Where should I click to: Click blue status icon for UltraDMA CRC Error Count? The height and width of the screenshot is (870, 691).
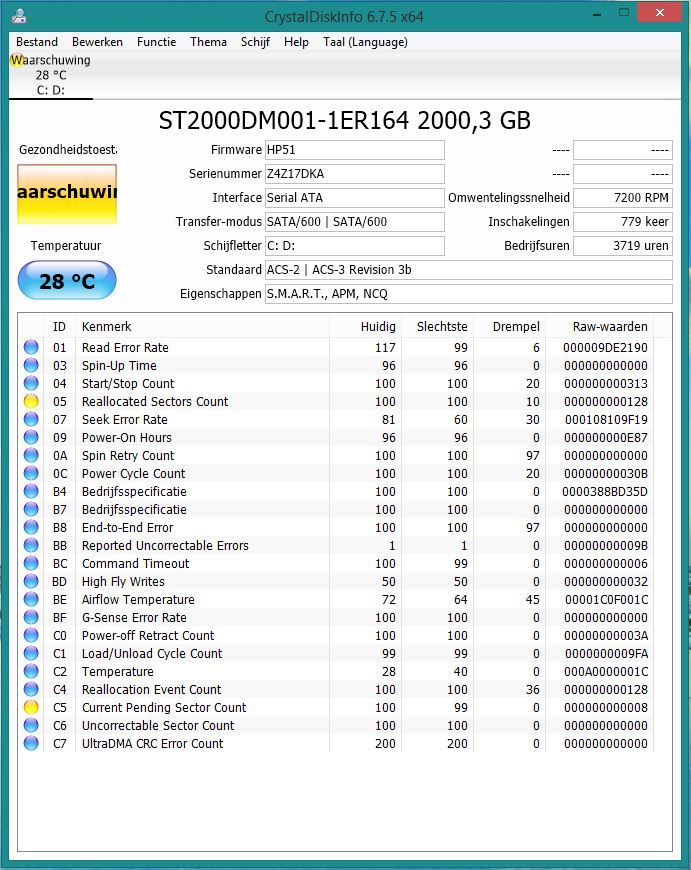click(31, 743)
